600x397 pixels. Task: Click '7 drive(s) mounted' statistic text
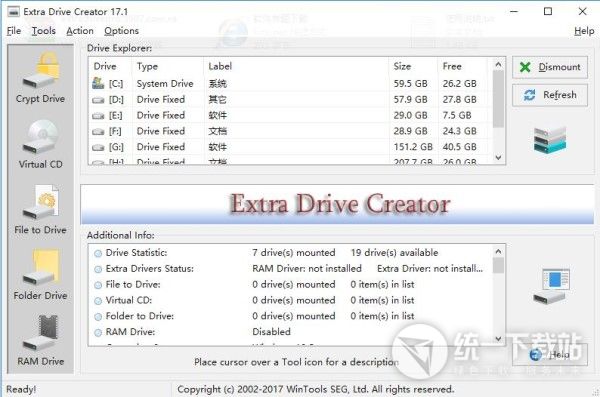click(x=293, y=253)
